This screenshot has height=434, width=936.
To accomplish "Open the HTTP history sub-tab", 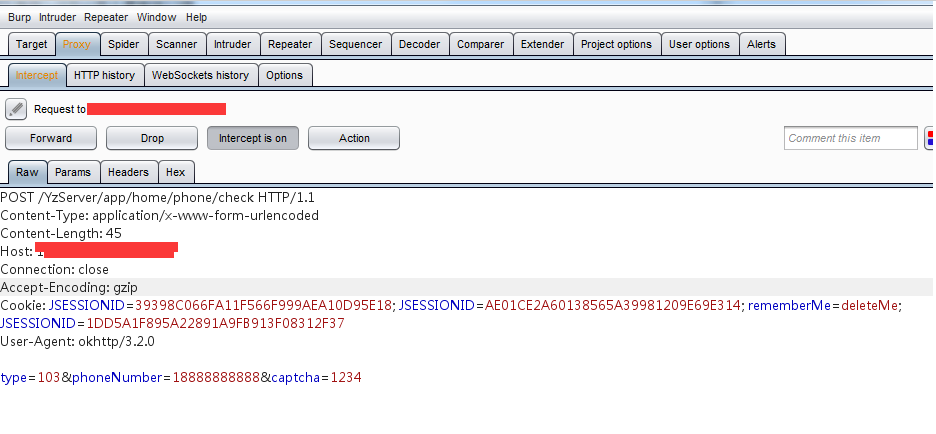I will coord(104,75).
